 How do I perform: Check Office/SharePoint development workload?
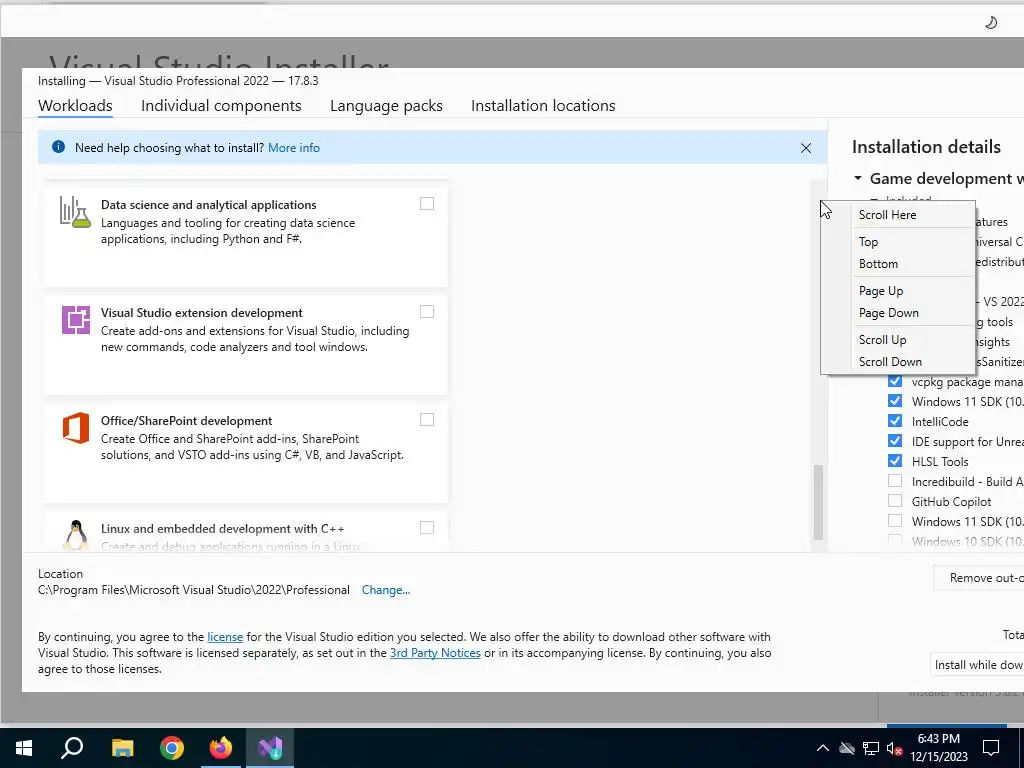(x=426, y=419)
